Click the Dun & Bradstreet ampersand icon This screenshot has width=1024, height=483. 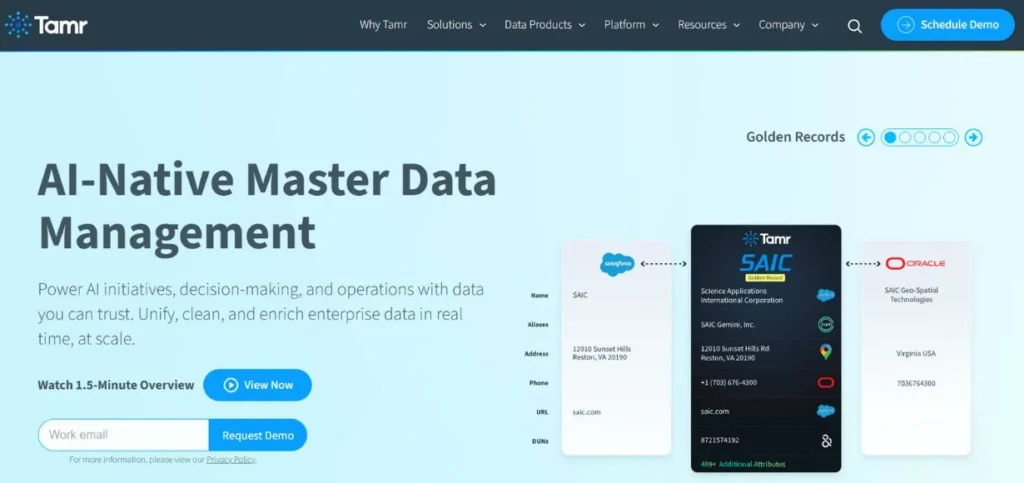tap(825, 440)
